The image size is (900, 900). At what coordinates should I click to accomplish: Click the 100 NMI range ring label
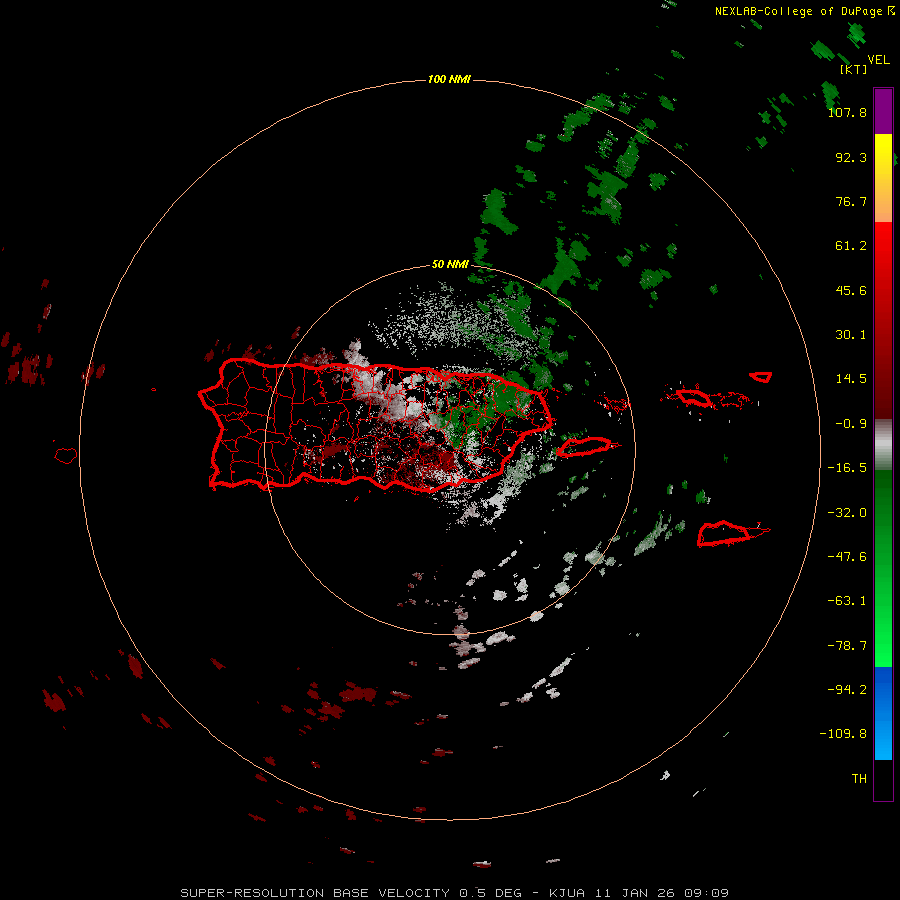449,79
